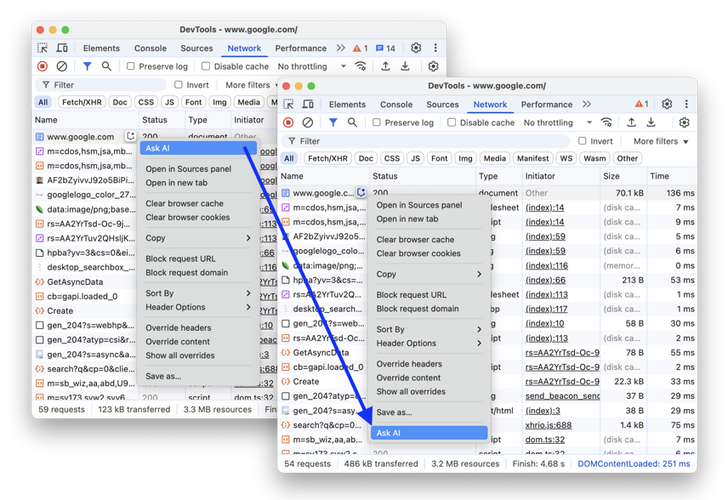Open search icon in front window toolbar

pos(352,123)
